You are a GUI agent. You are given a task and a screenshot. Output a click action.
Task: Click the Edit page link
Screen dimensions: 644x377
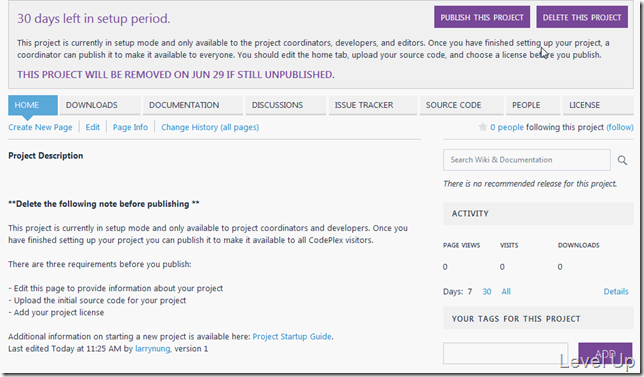coord(92,127)
